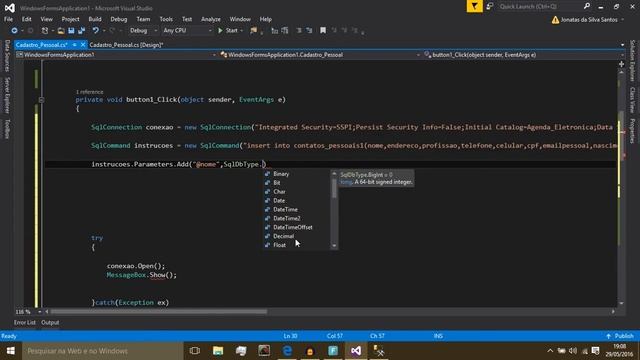The image size is (640, 360).
Task: Open the File menu
Action: (8, 19)
